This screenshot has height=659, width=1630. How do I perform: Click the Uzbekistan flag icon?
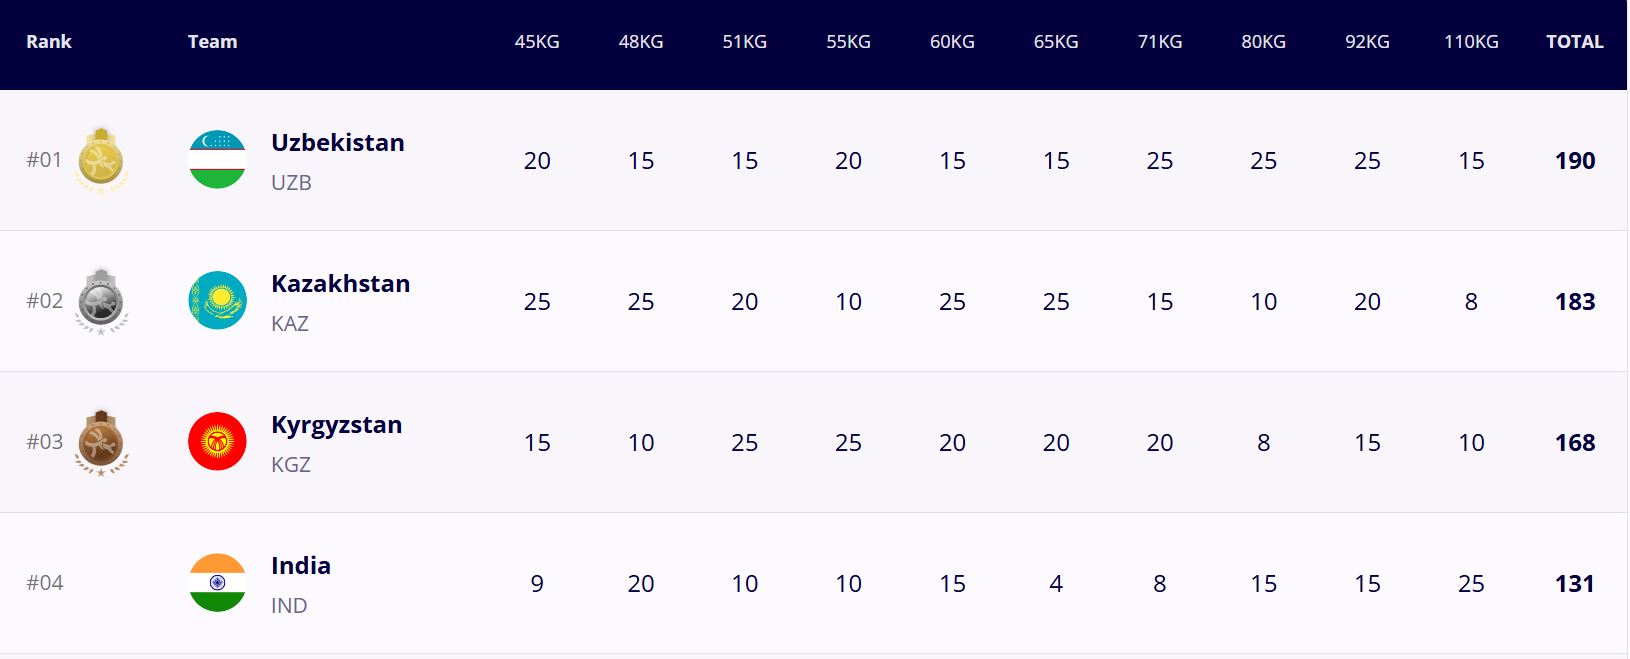coord(217,160)
